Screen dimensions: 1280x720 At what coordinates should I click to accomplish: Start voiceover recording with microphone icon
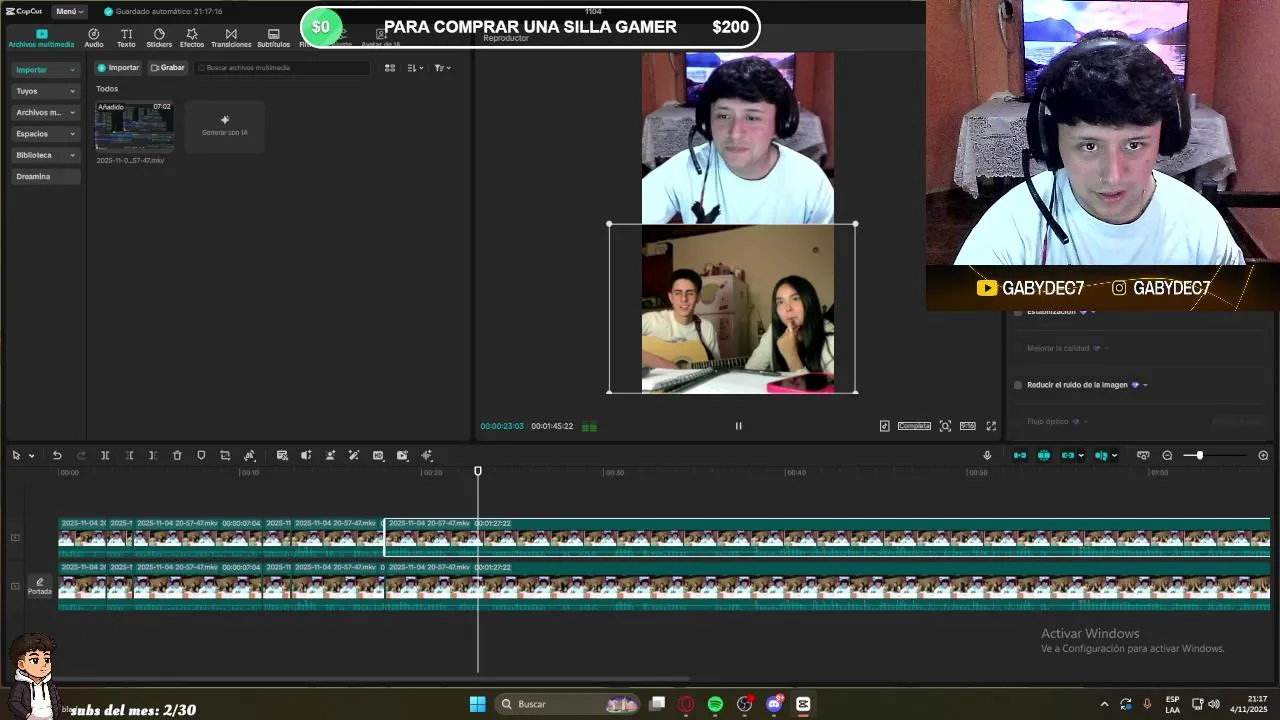[987, 456]
